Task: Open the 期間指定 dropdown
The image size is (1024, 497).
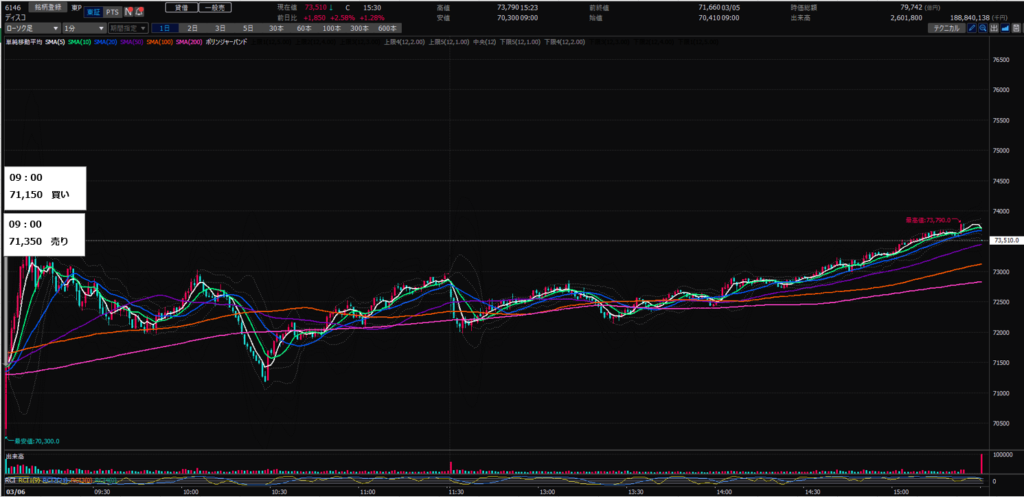Action: coord(129,28)
